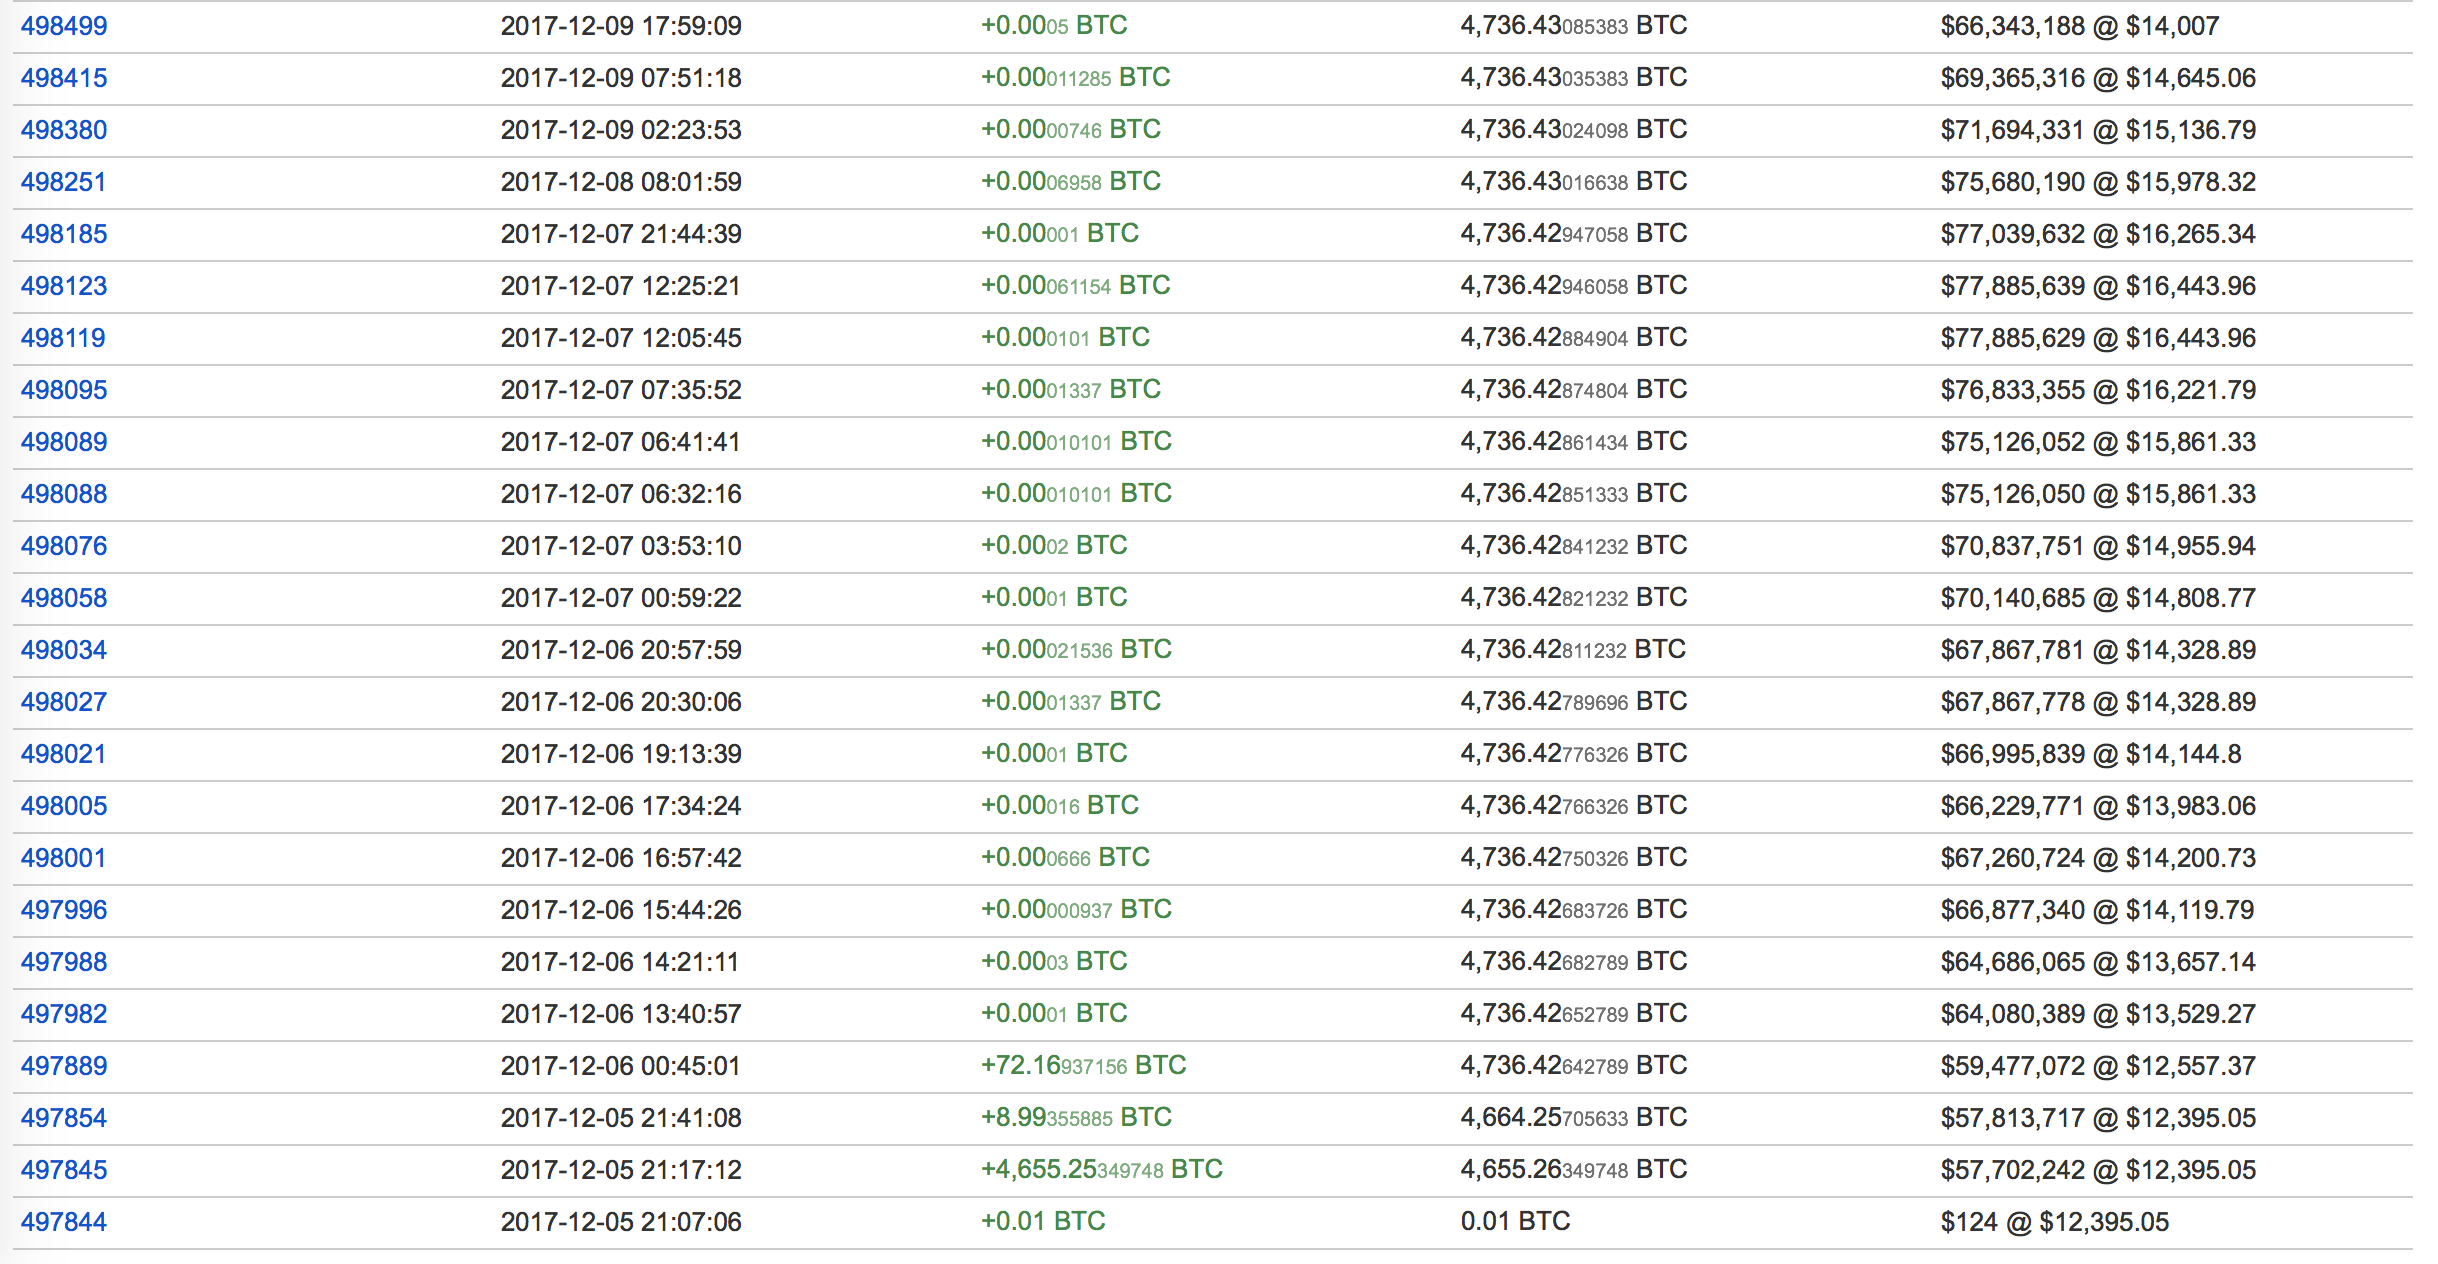Select value $77,039,632 @ $16,265.34
The height and width of the screenshot is (1264, 2438).
[x=2098, y=234]
